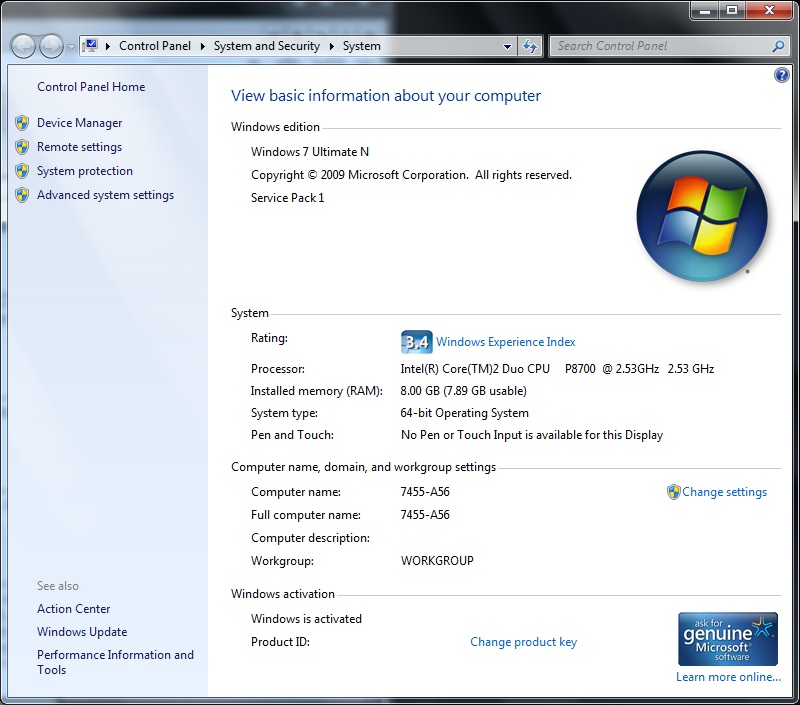Select System in the address breadcrumb
Image resolution: width=800 pixels, height=705 pixels.
[x=361, y=46]
